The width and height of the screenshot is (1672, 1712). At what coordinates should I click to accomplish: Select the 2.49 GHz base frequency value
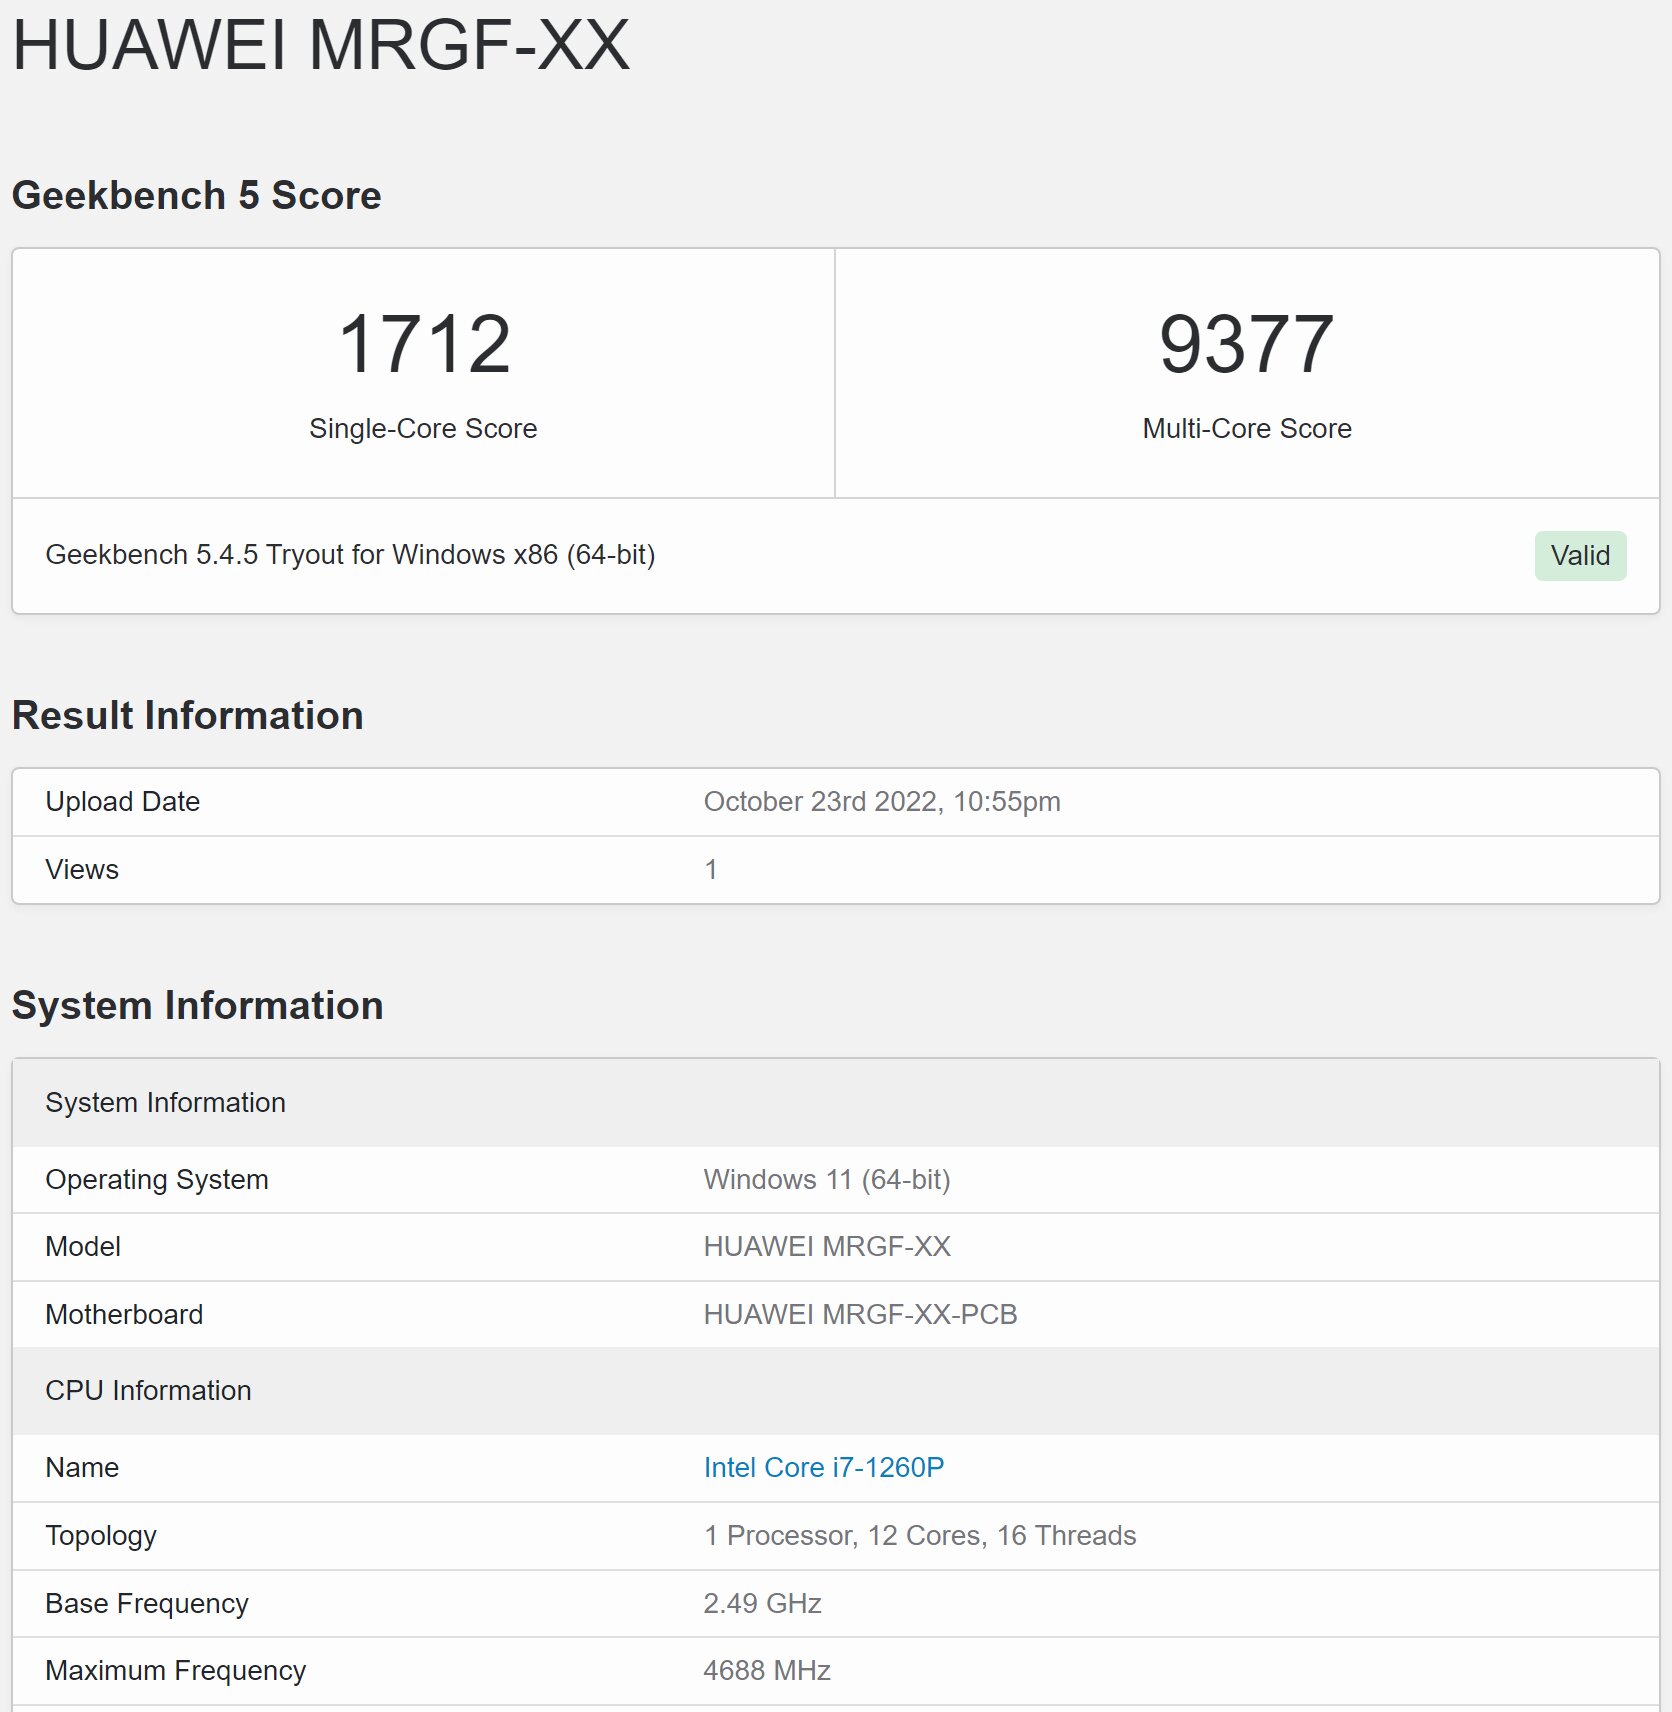click(762, 1604)
